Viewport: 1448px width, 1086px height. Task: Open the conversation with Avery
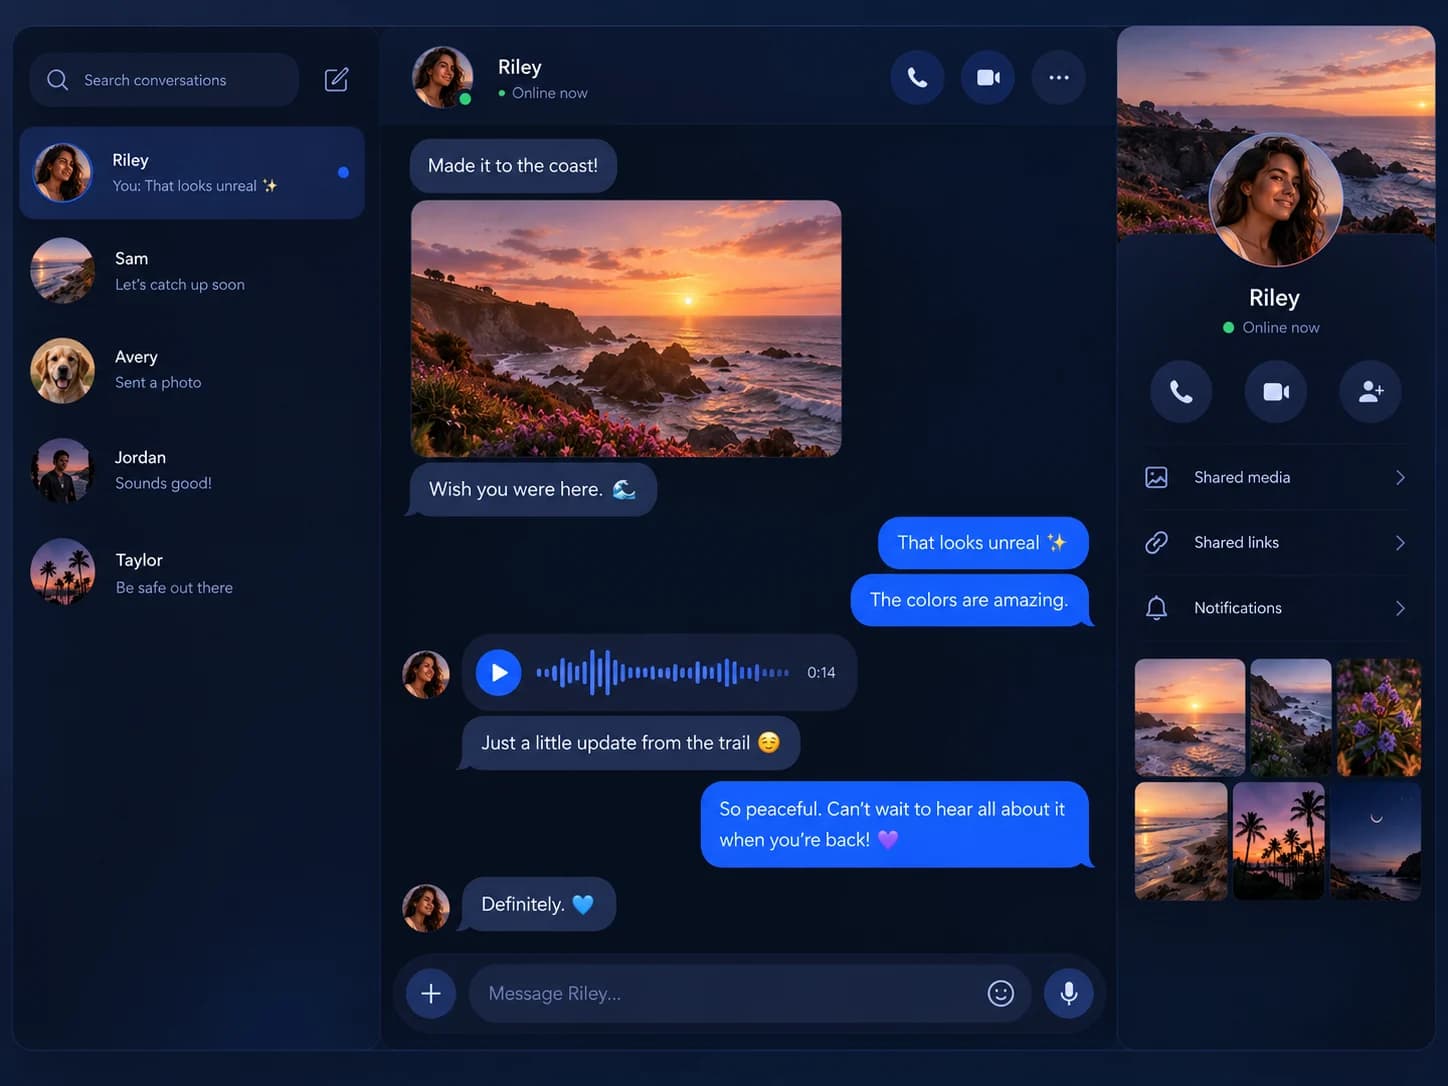192,370
